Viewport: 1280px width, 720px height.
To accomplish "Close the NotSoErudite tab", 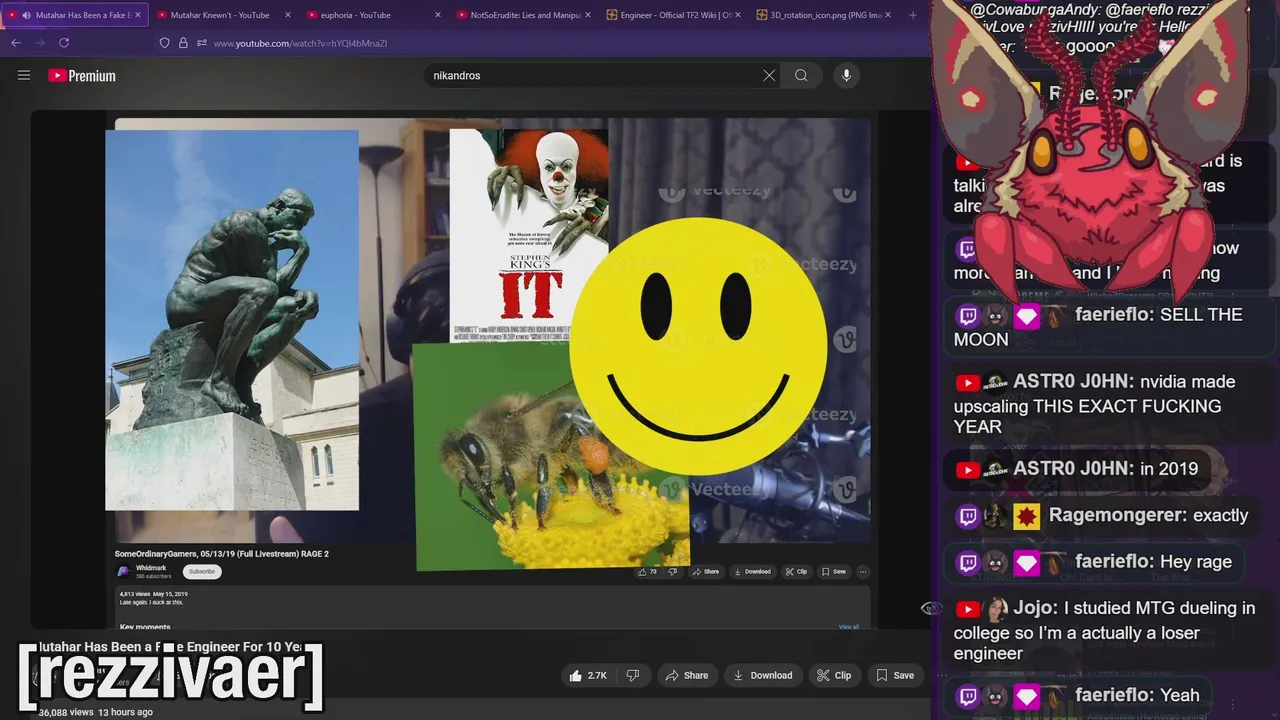I will click(587, 15).
